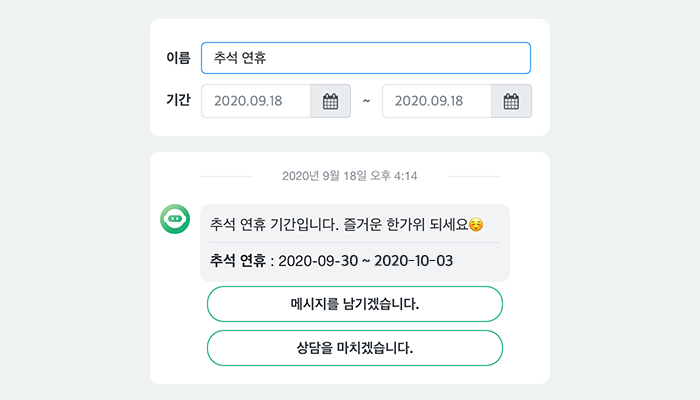The width and height of the screenshot is (700, 400).
Task: Click the 이름 field label
Action: [178, 58]
